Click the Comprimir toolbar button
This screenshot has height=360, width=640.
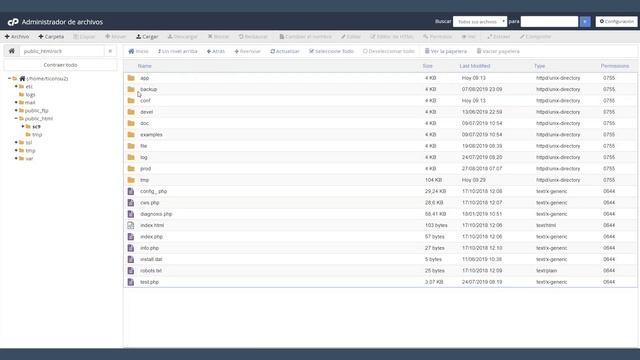536,36
